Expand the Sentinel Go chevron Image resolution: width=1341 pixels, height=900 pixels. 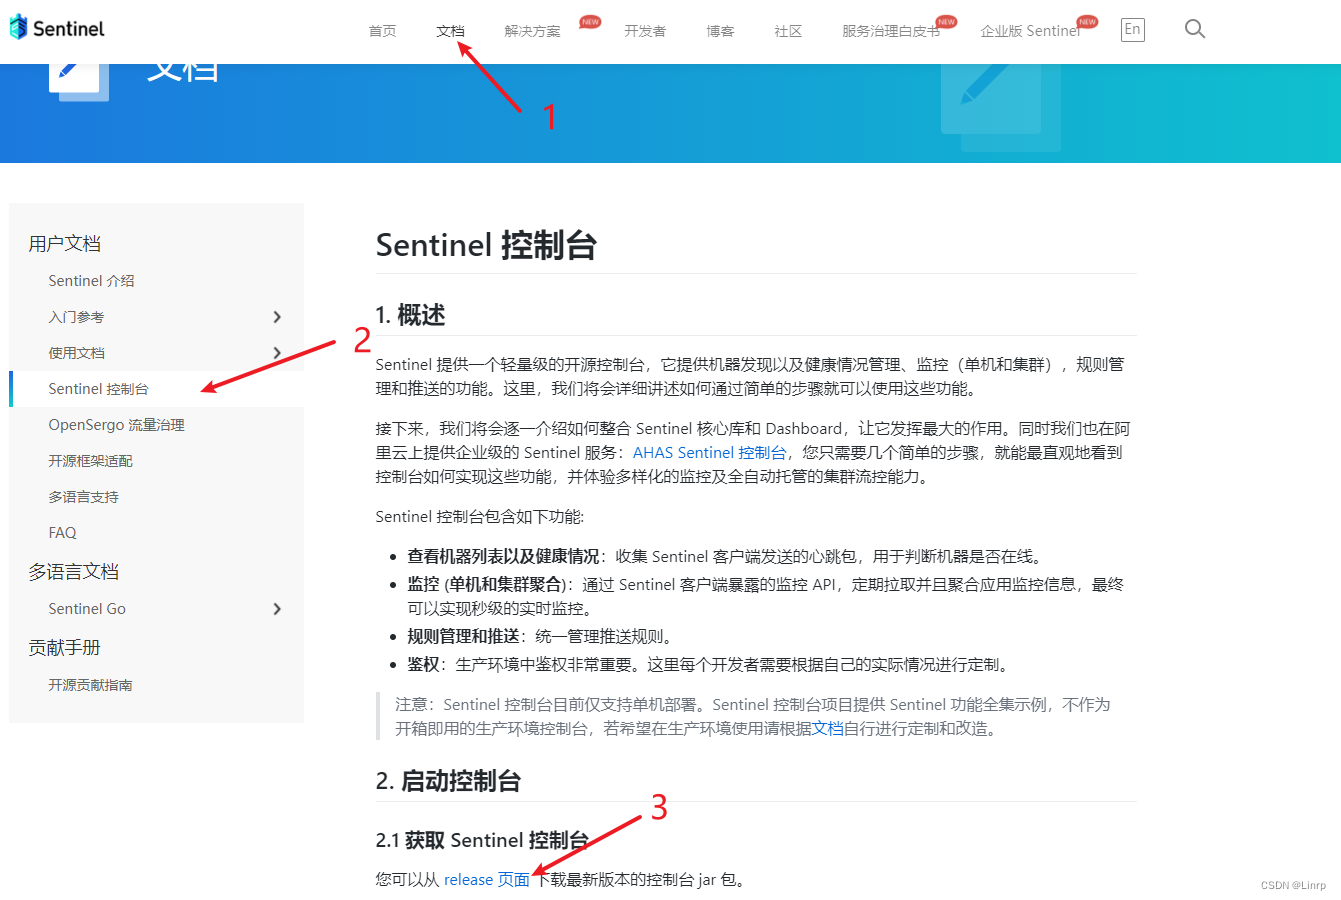point(277,609)
